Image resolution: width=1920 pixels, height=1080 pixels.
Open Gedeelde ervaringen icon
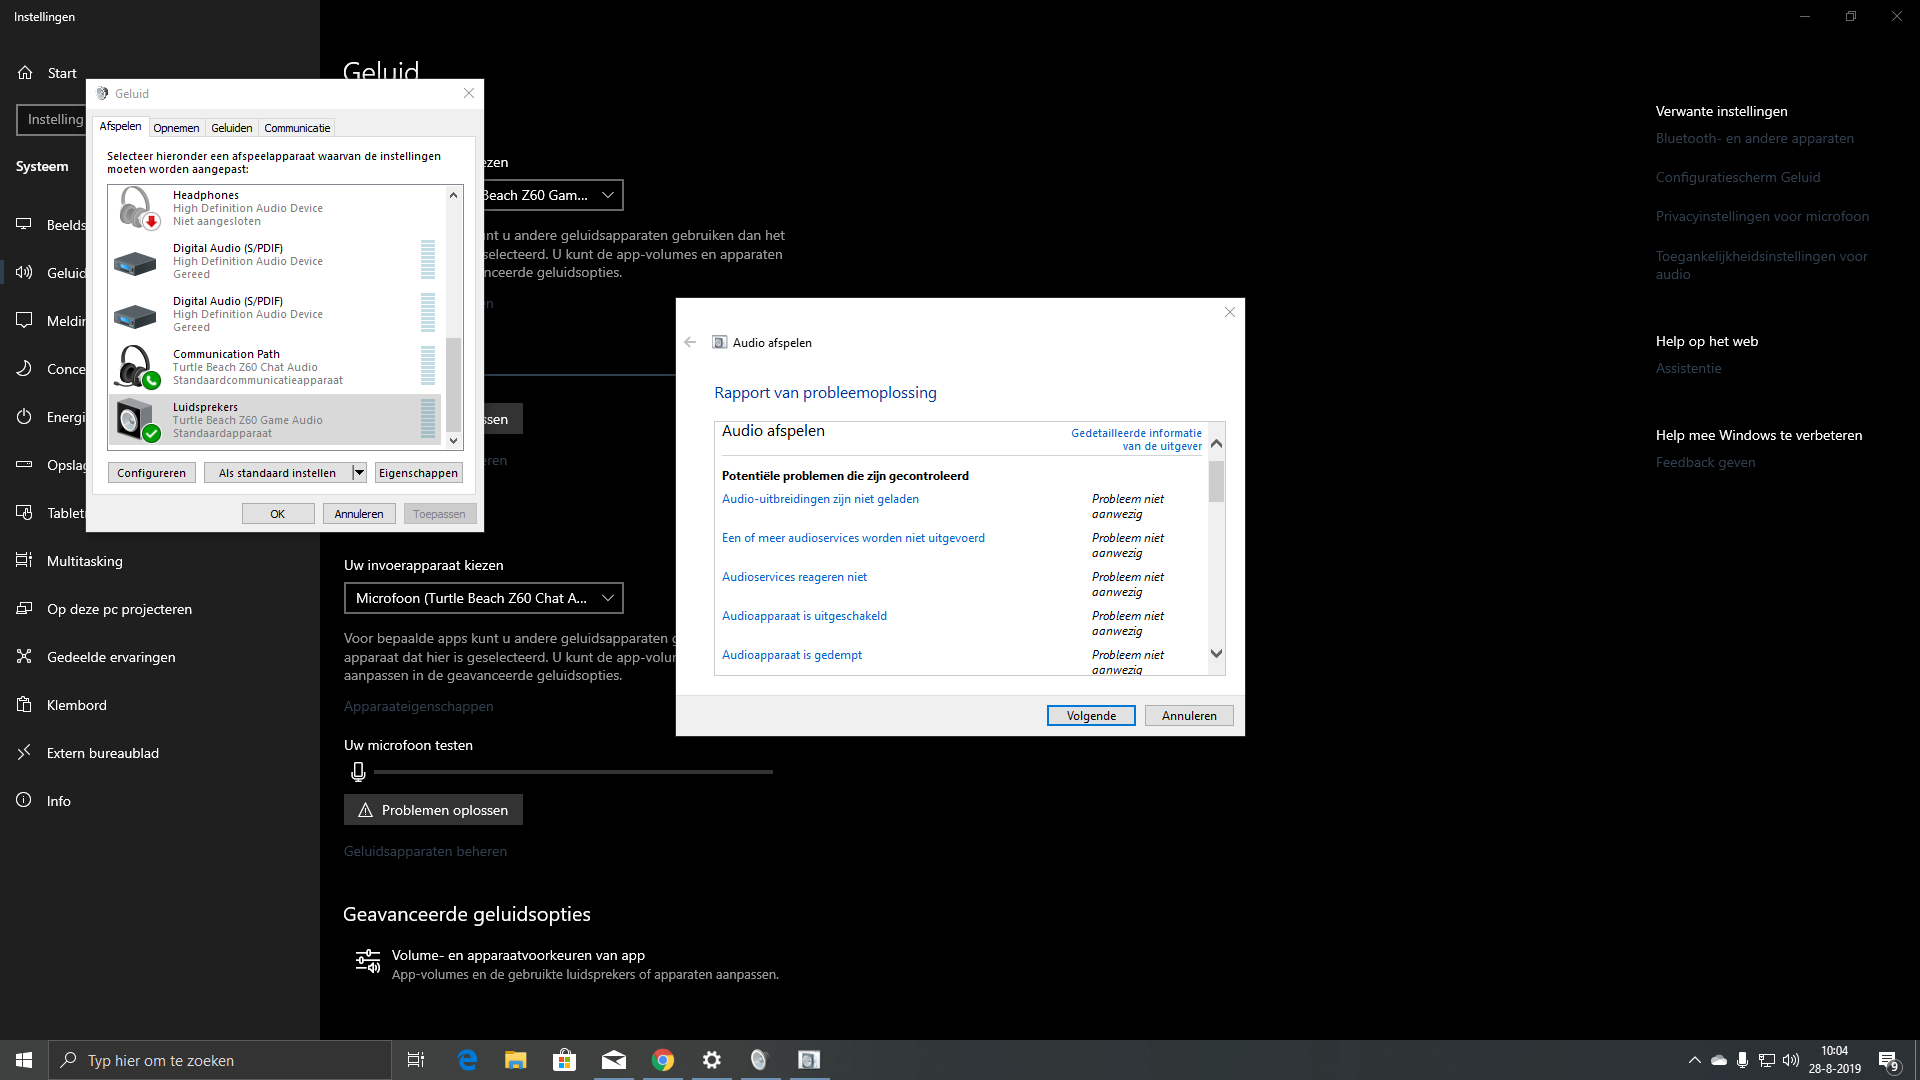point(24,656)
